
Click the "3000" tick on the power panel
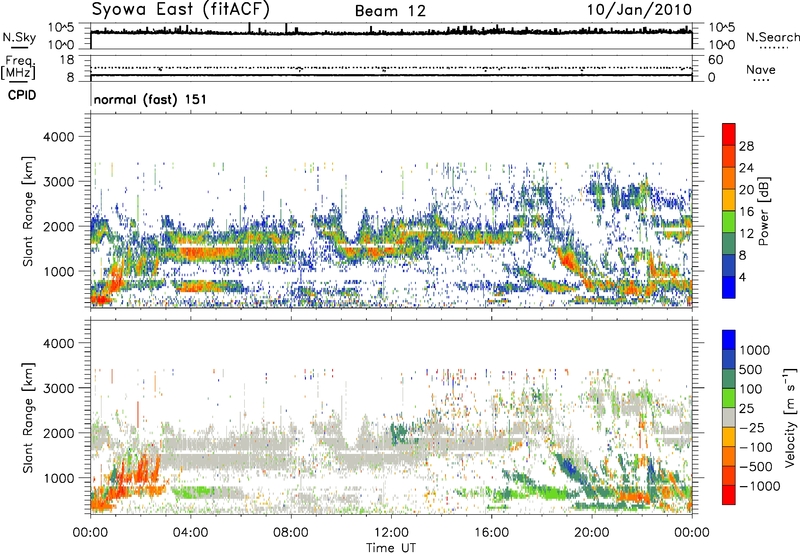tap(58, 182)
